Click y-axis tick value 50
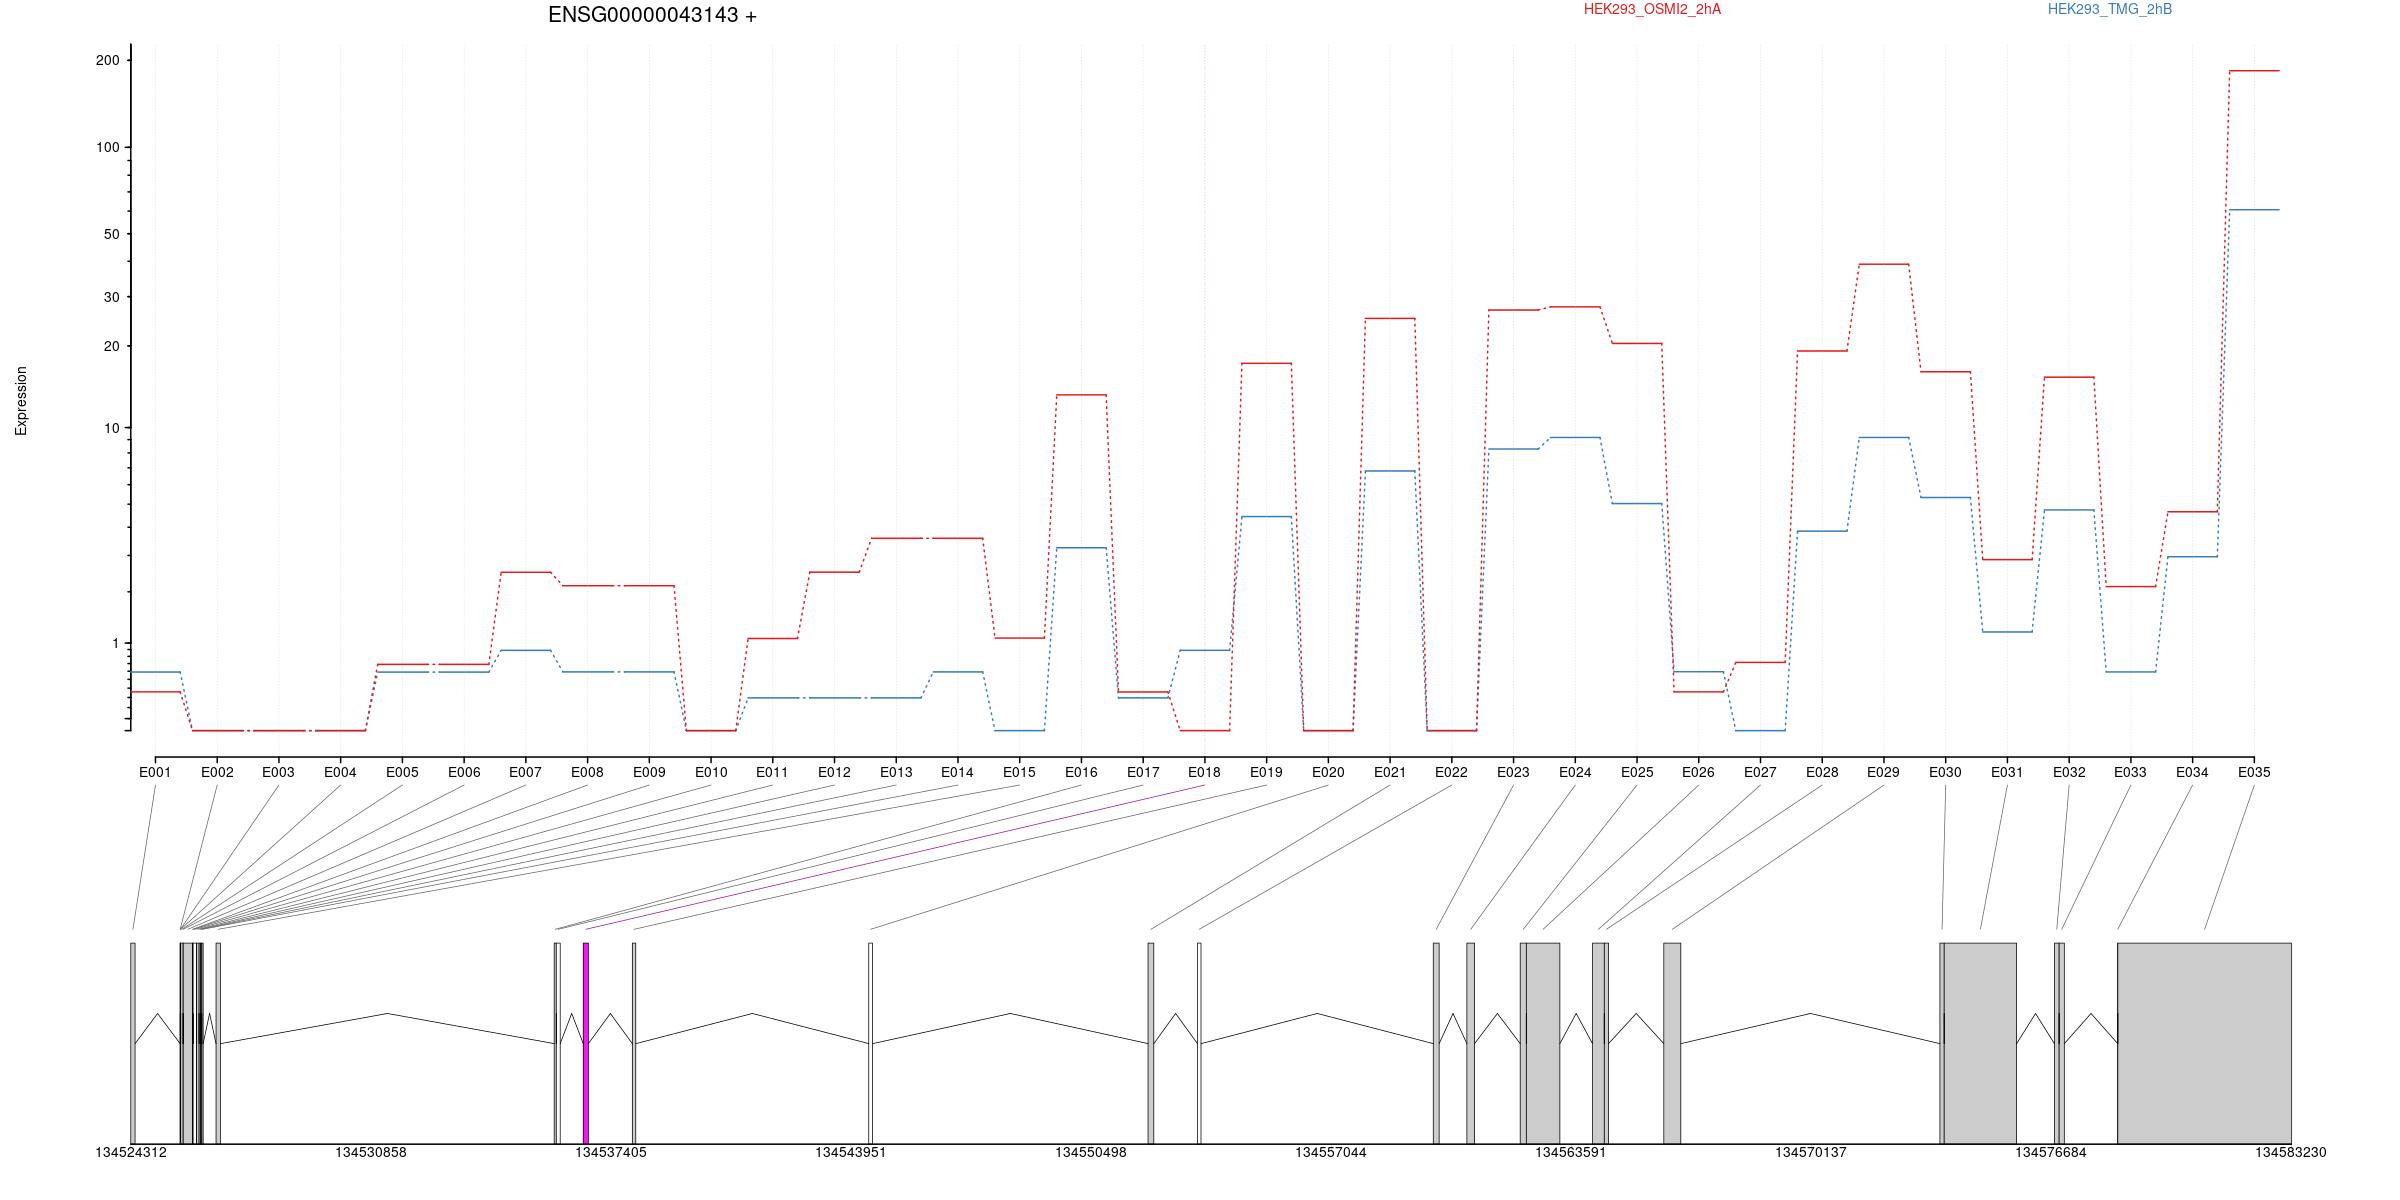This screenshot has height=1200, width=2400. (x=111, y=234)
